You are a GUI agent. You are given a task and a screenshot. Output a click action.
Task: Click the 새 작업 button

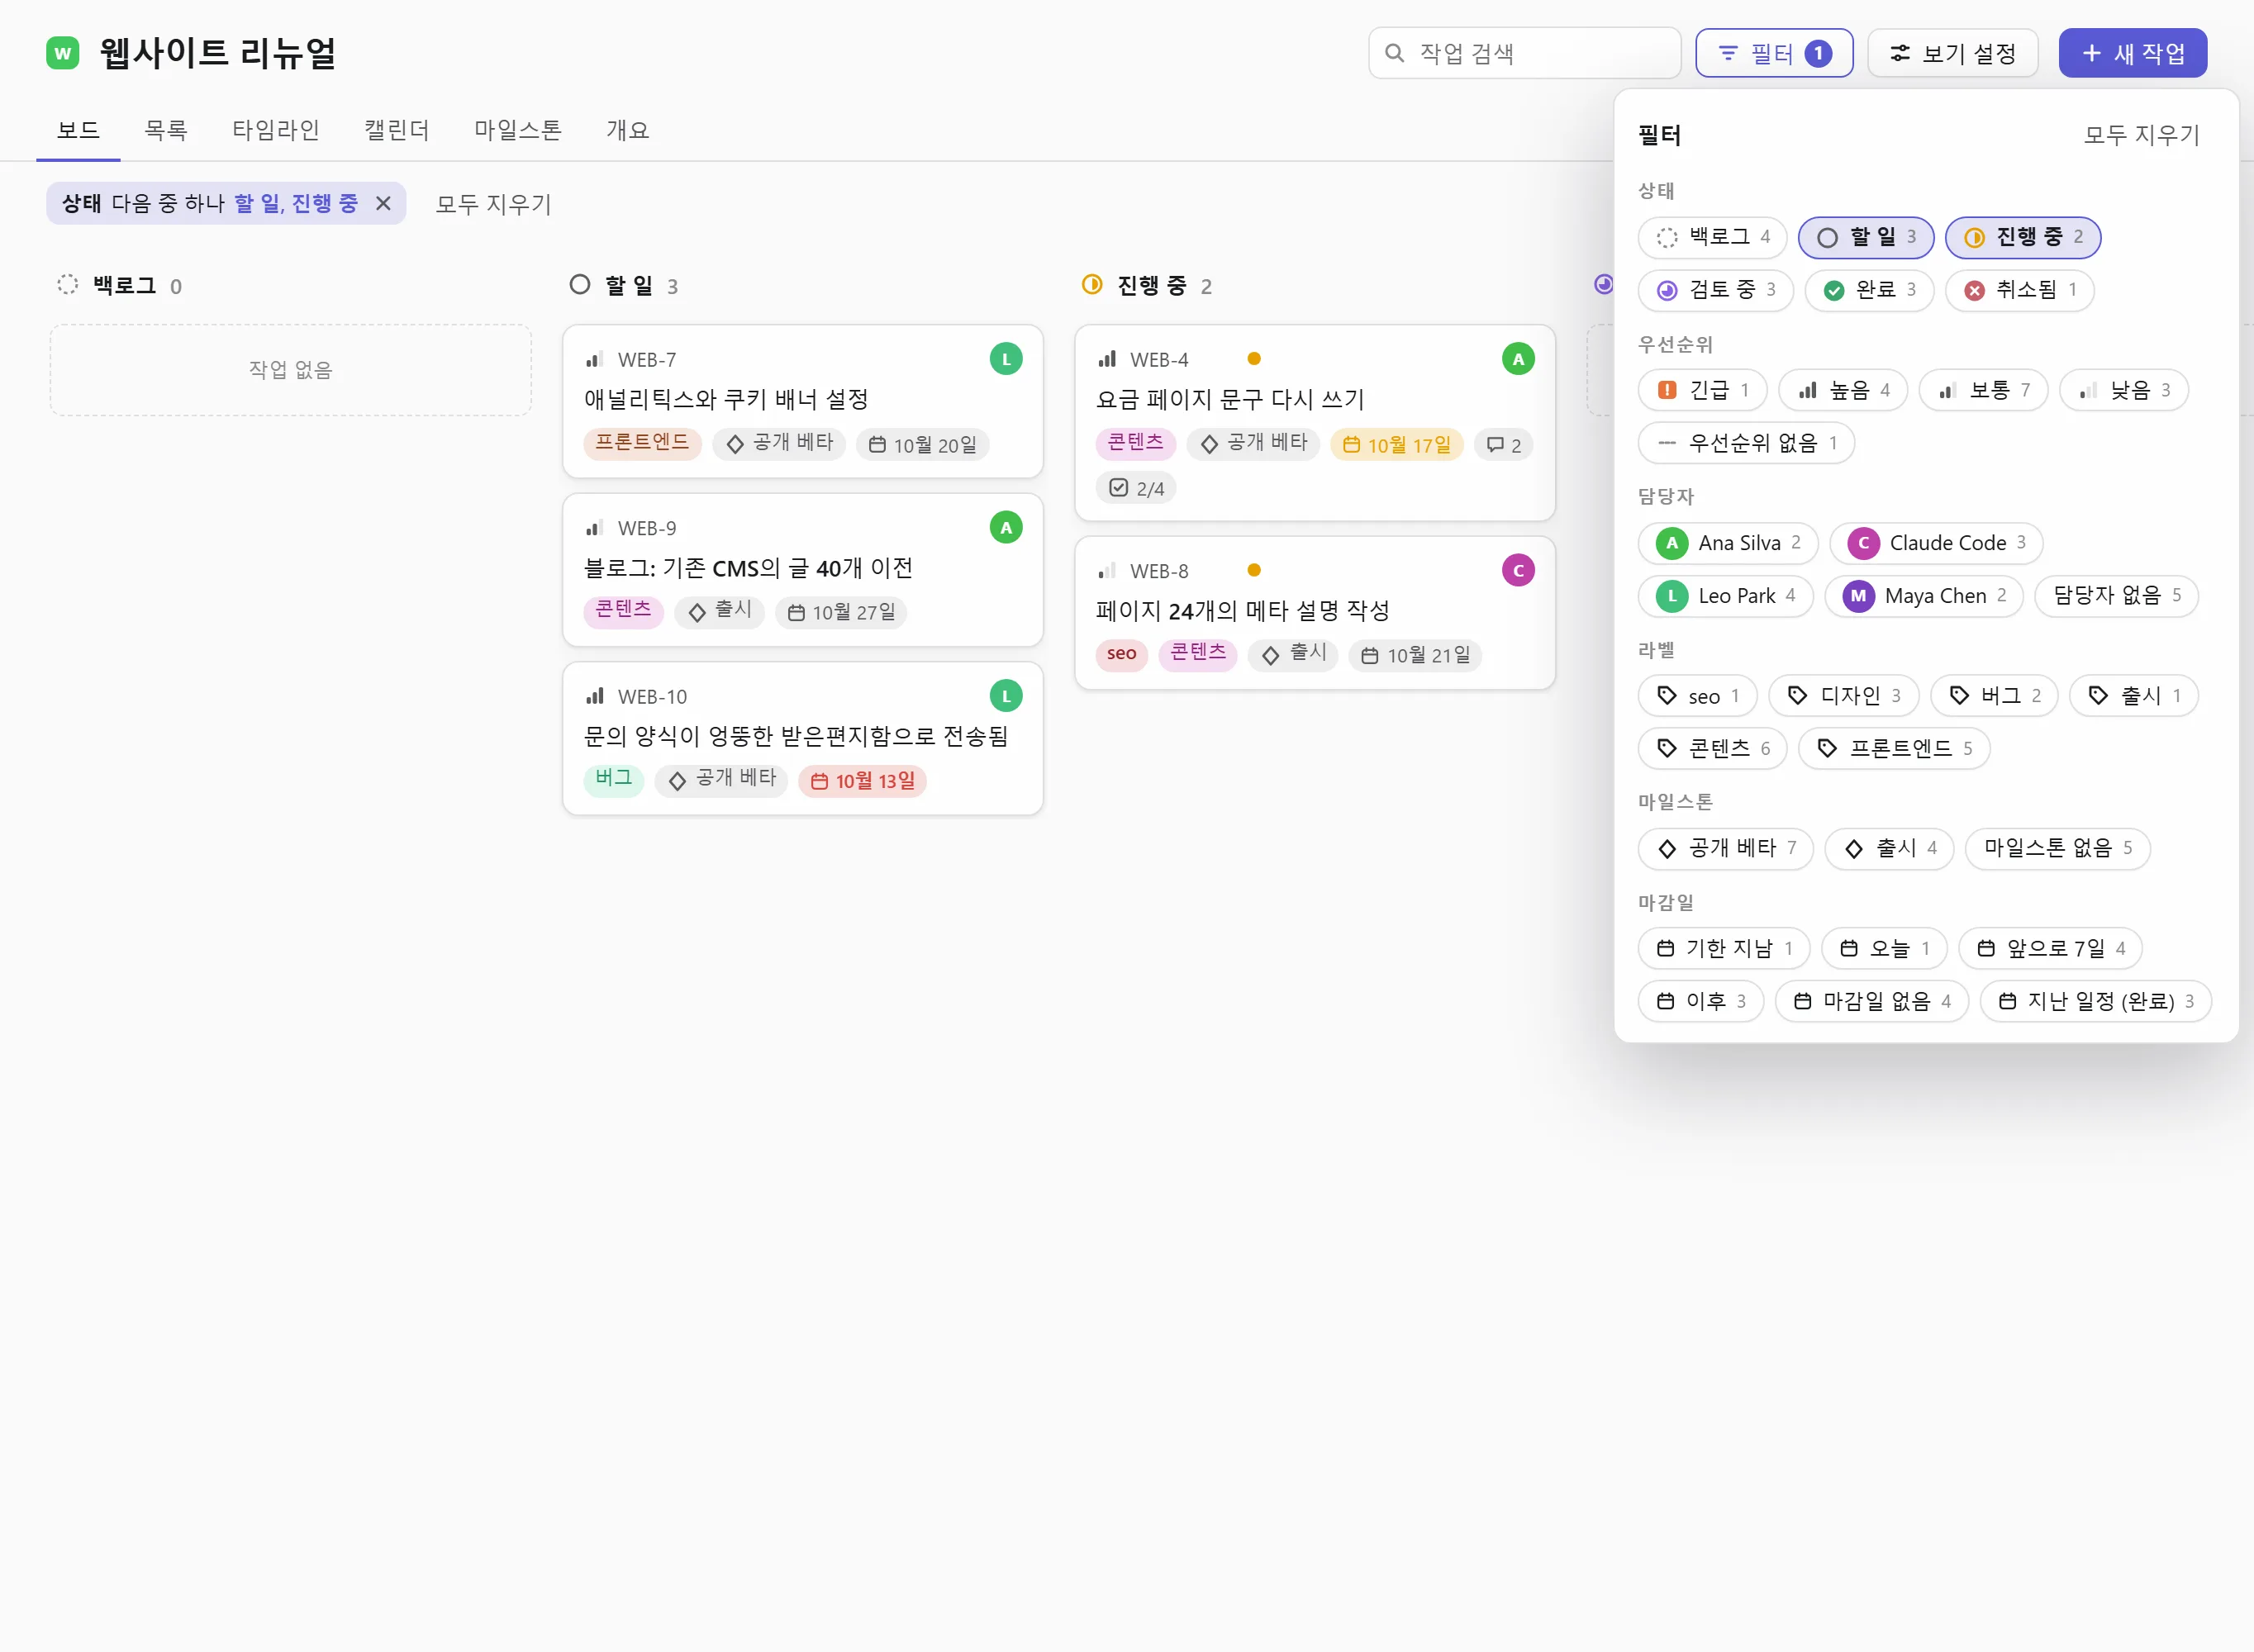click(x=2132, y=53)
